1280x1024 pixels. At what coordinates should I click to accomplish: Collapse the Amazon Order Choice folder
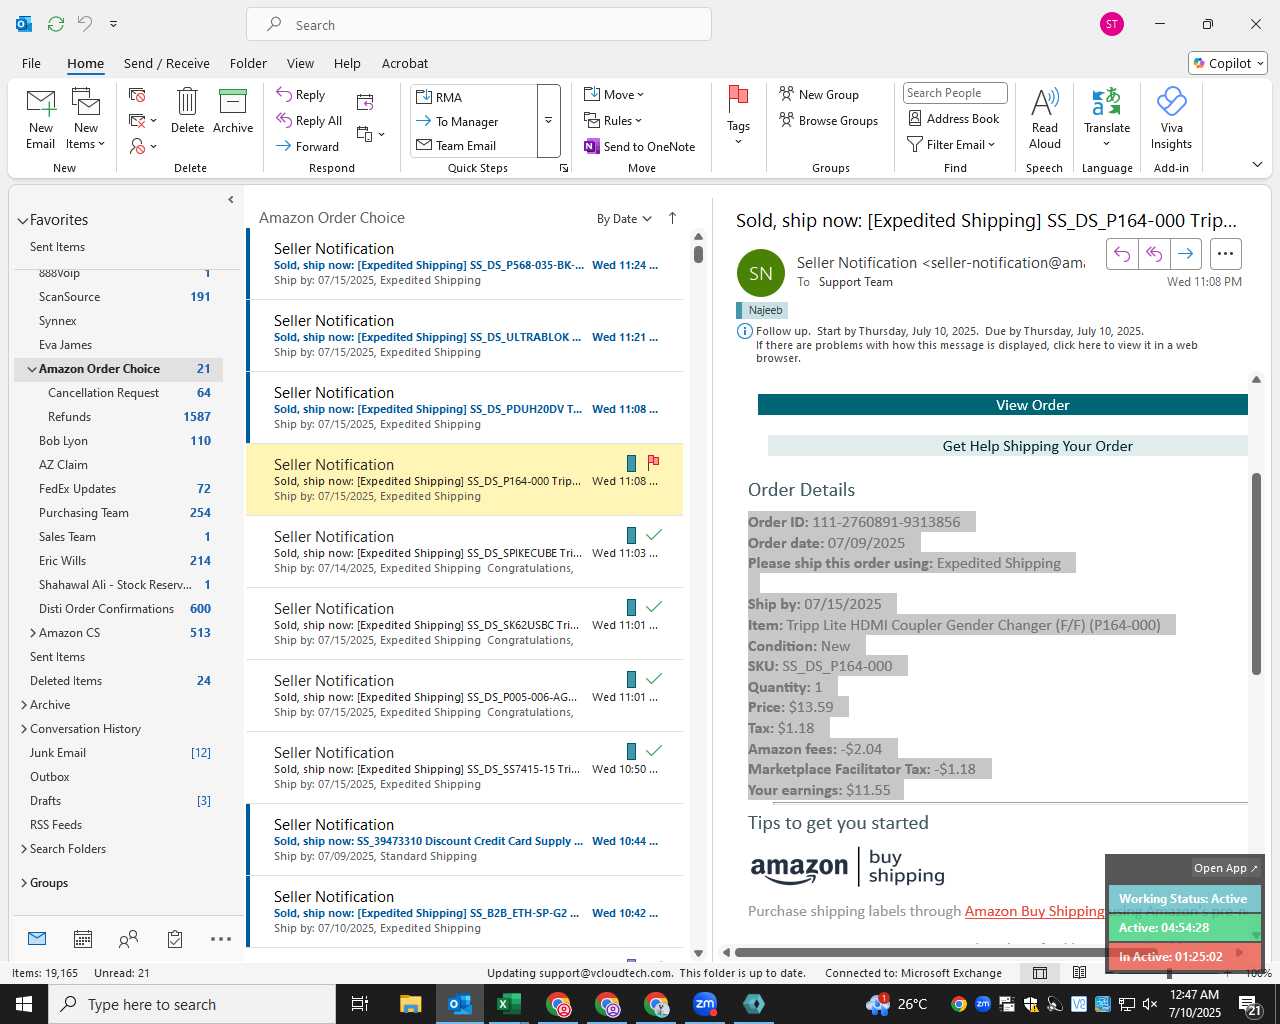tap(32, 369)
